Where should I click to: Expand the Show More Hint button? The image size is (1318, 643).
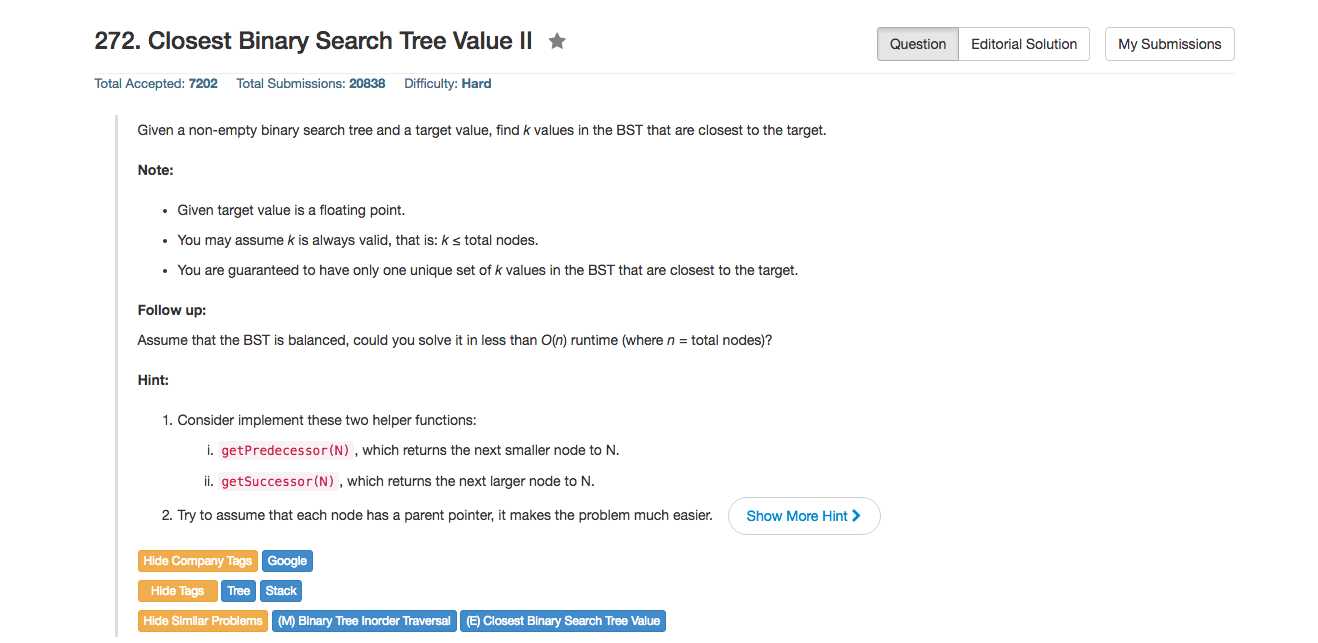tap(804, 516)
